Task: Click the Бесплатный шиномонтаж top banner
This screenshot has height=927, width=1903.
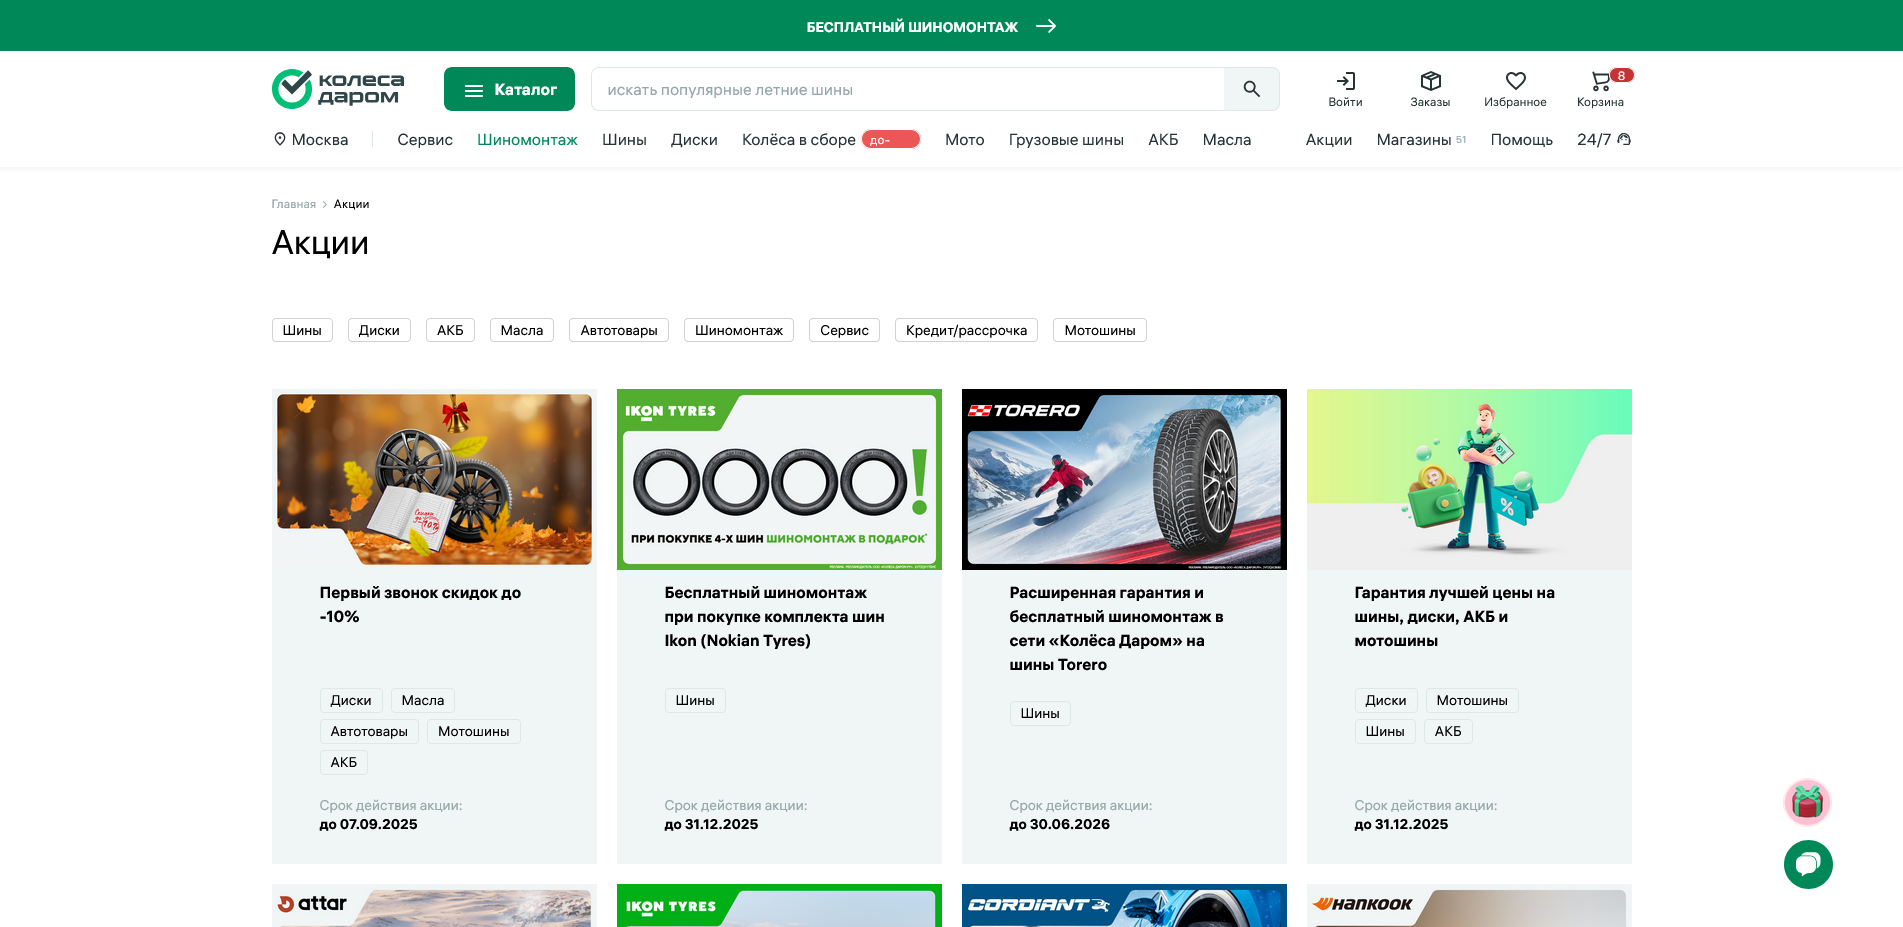Action: click(930, 26)
